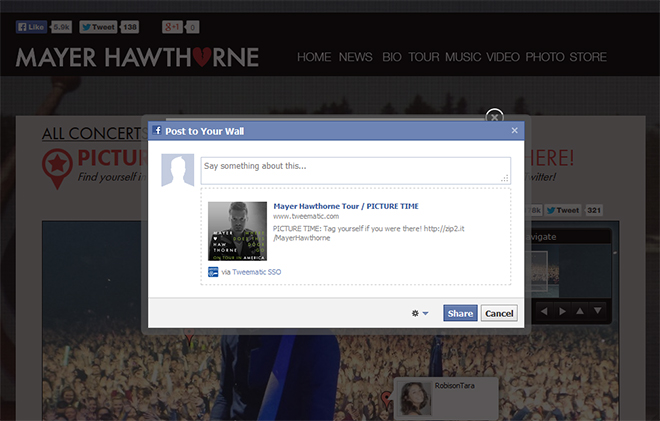Image resolution: width=660 pixels, height=421 pixels.
Task: Click the Facebook Like button in header
Action: (x=31, y=27)
